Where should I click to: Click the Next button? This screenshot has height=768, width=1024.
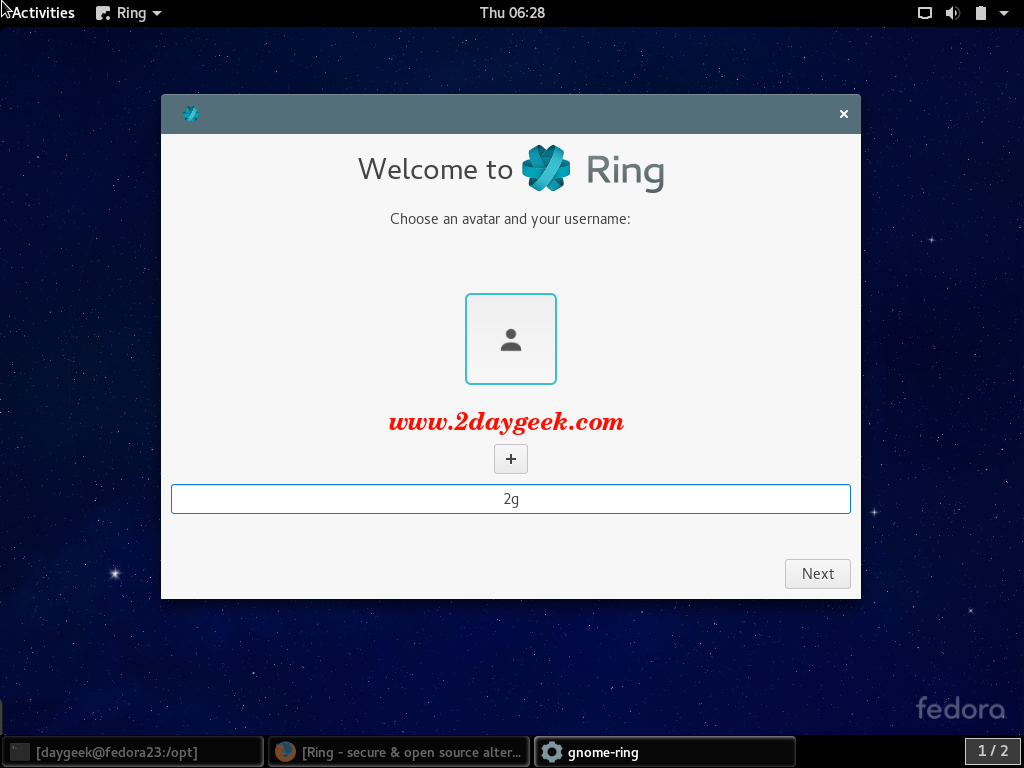[818, 573]
